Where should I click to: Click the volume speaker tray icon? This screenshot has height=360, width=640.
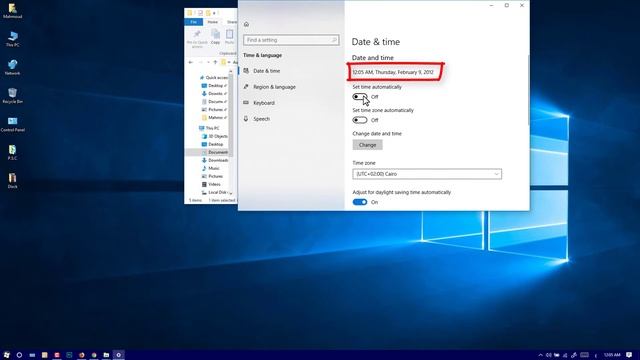(549, 355)
